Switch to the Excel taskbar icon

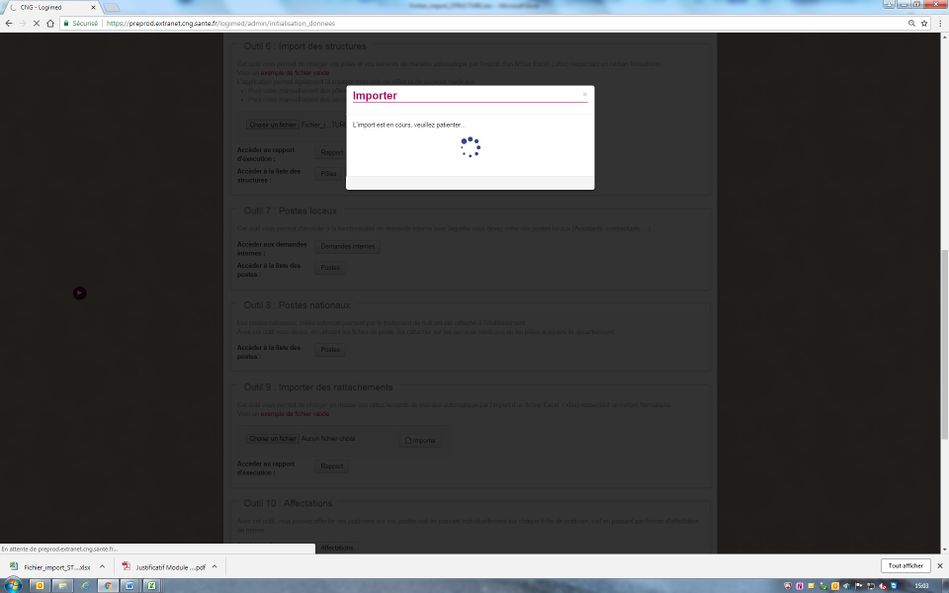151,585
